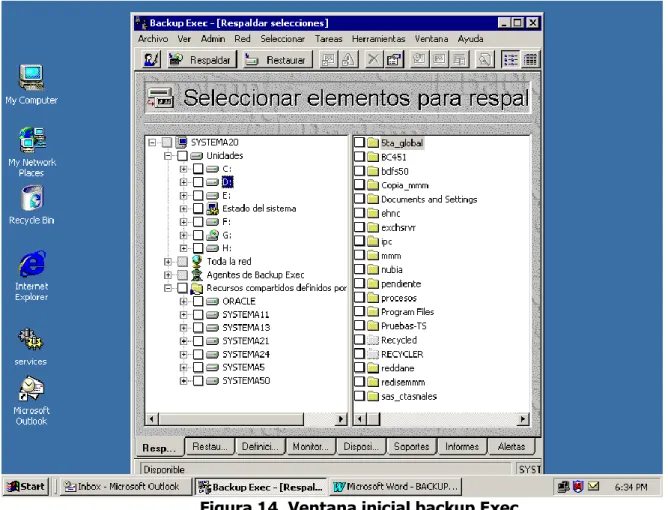
Task: Check the BC451 folder checkbox
Action: 360,157
